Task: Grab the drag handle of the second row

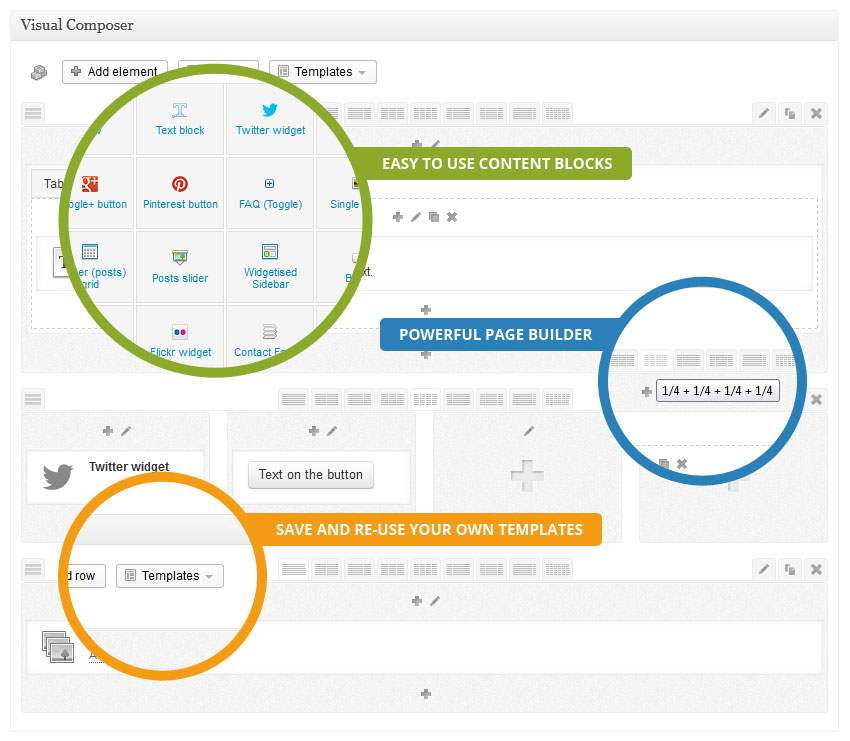Action: pos(33,399)
